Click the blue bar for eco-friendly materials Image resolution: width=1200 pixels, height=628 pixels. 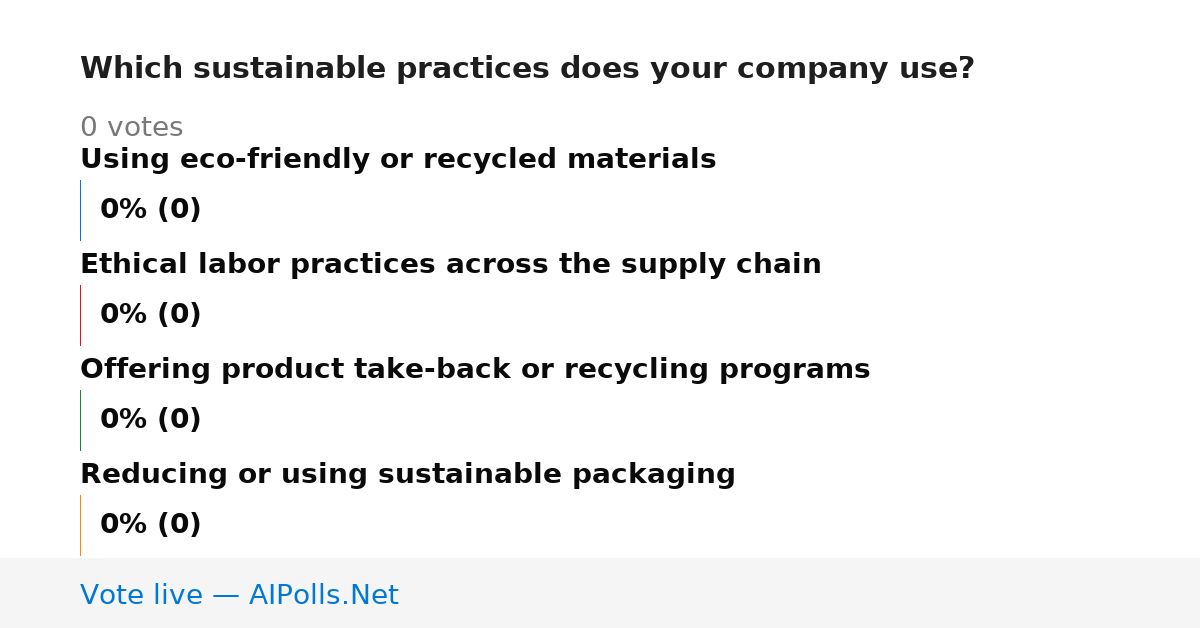tap(80, 210)
